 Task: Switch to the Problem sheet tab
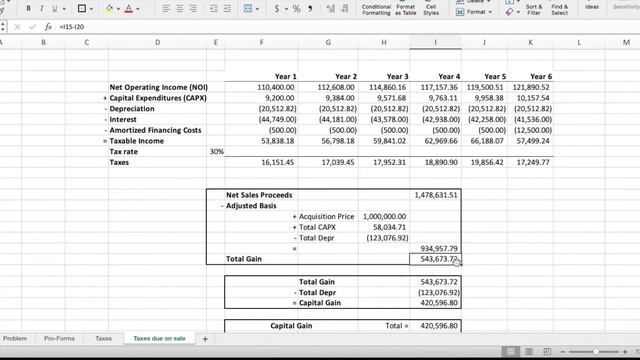15,338
